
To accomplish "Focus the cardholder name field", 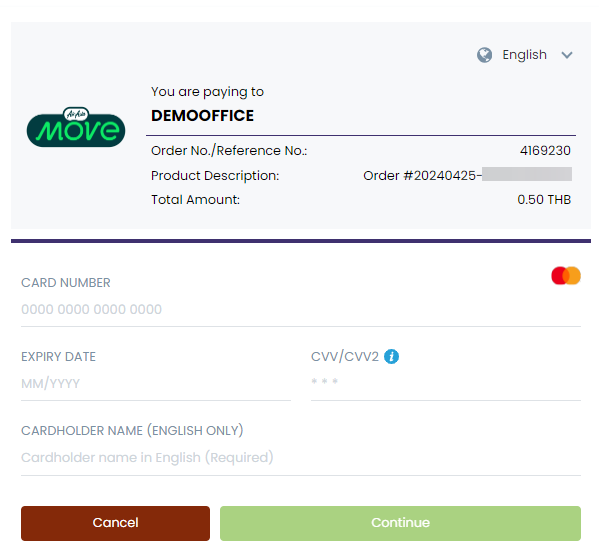I will pos(301,458).
